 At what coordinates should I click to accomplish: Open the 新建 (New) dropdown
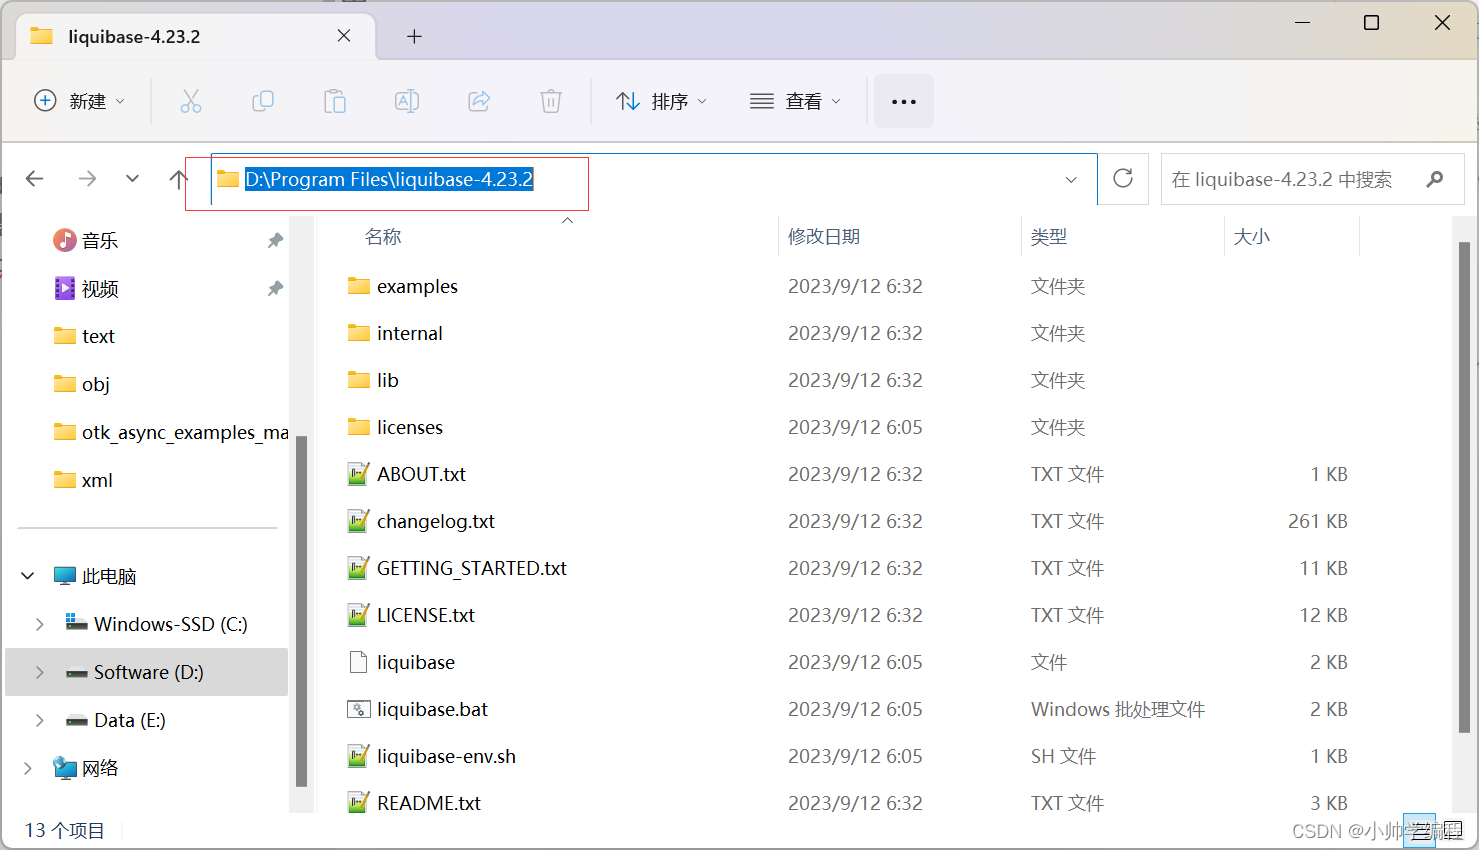click(80, 101)
